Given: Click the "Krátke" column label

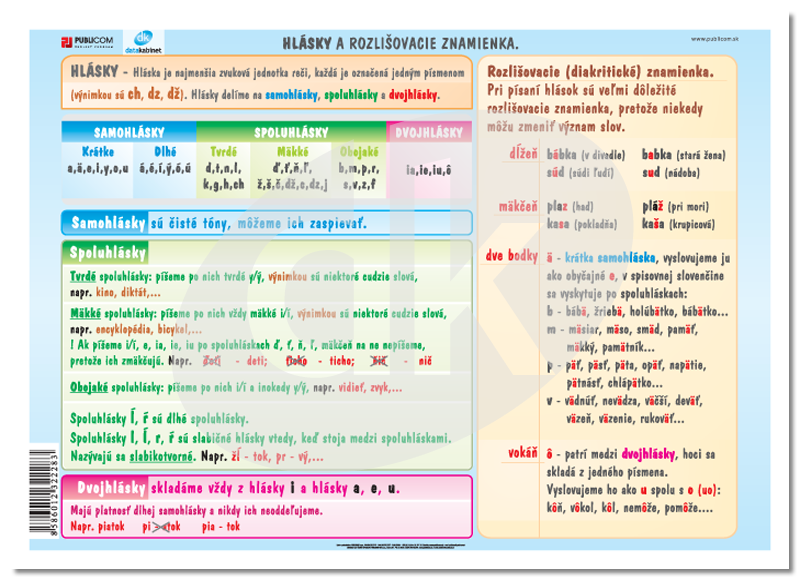Looking at the screenshot, I should pos(98,152).
